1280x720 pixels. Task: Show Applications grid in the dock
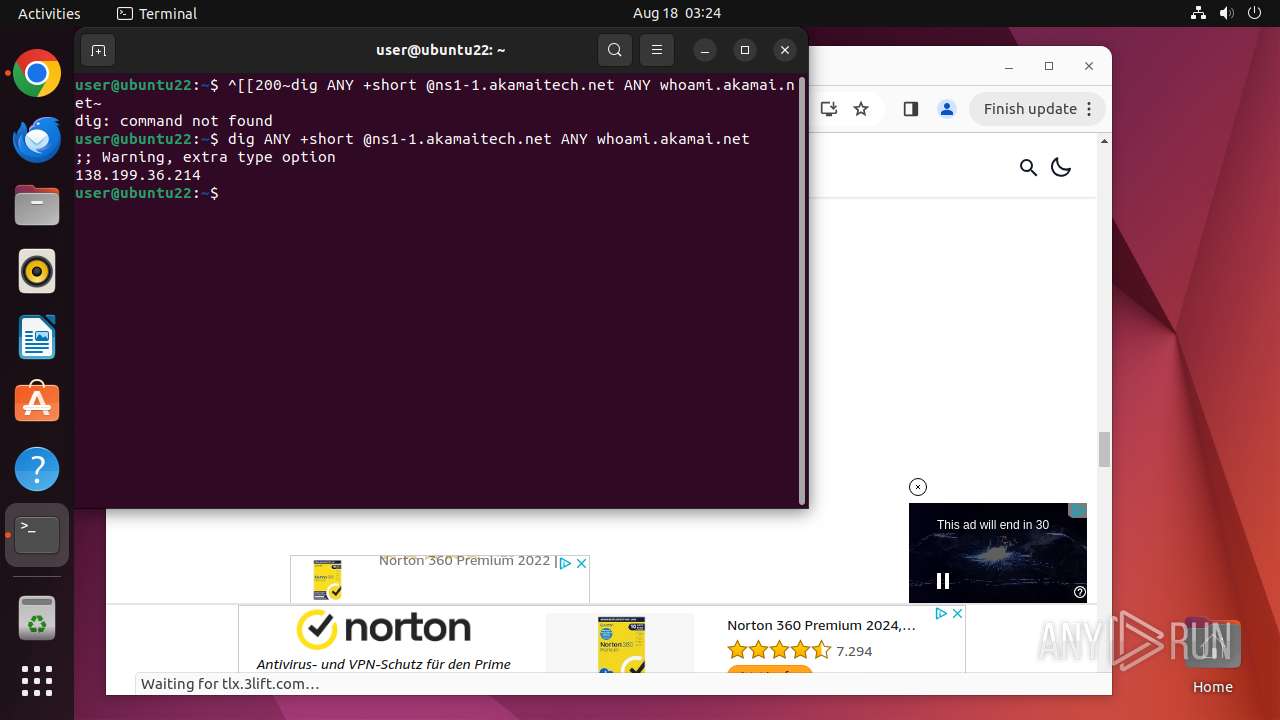(x=37, y=681)
